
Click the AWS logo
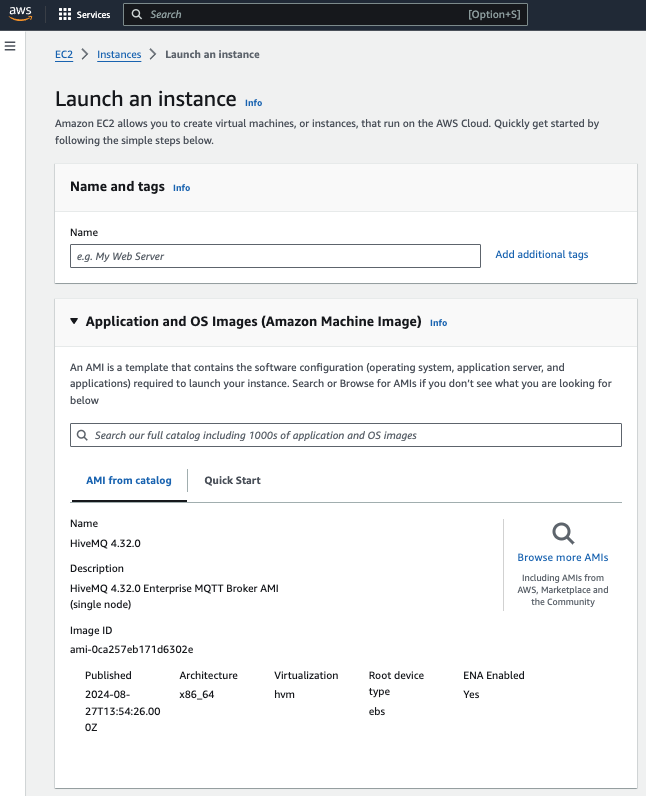[20, 14]
